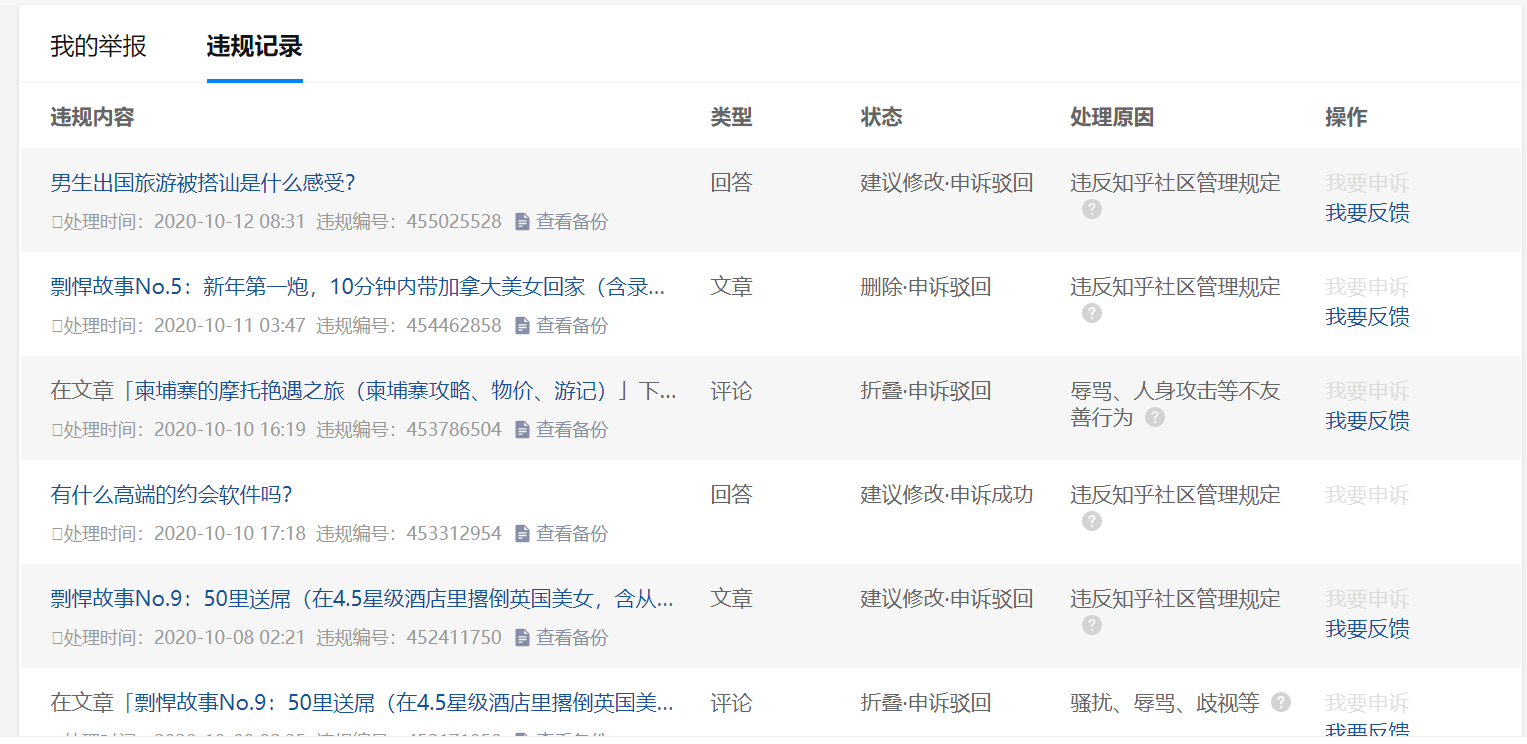This screenshot has width=1527, height=744.
Task: Open question 有什么高端的约会软件吗?
Action: 171,495
